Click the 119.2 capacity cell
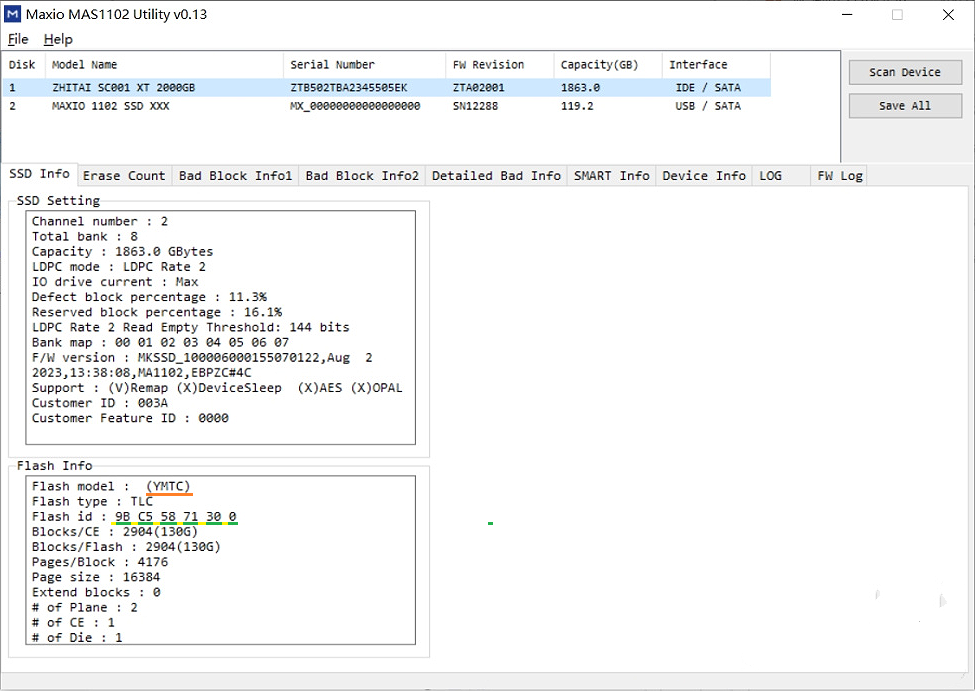The height and width of the screenshot is (691, 975). pyautogui.click(x=577, y=106)
